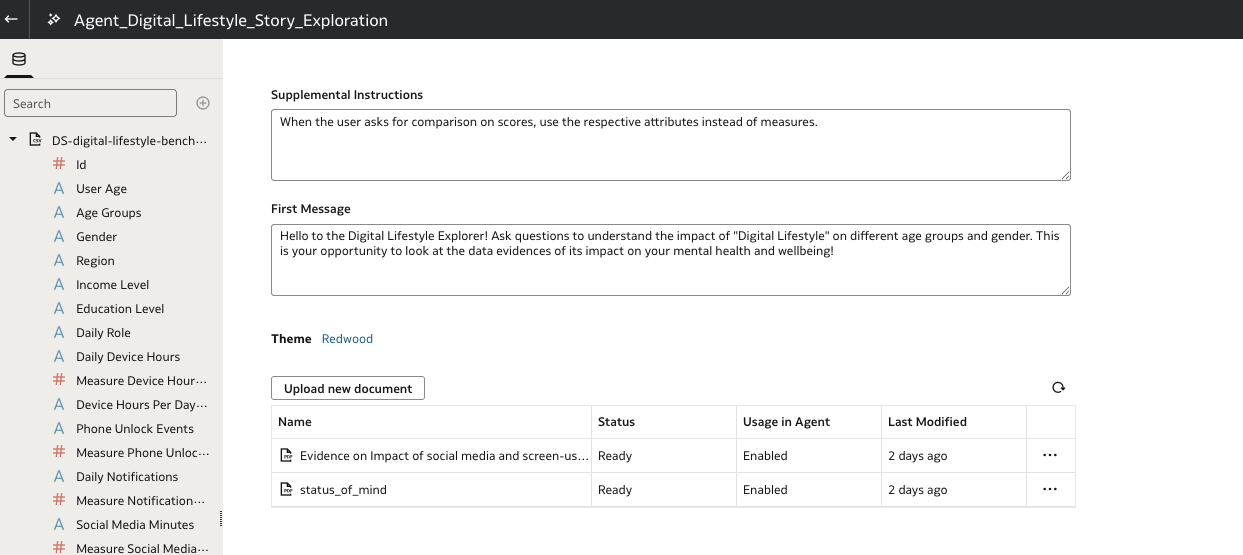This screenshot has height=555, width=1243.
Task: Select Measure Device Hours measure
Action: 141,381
